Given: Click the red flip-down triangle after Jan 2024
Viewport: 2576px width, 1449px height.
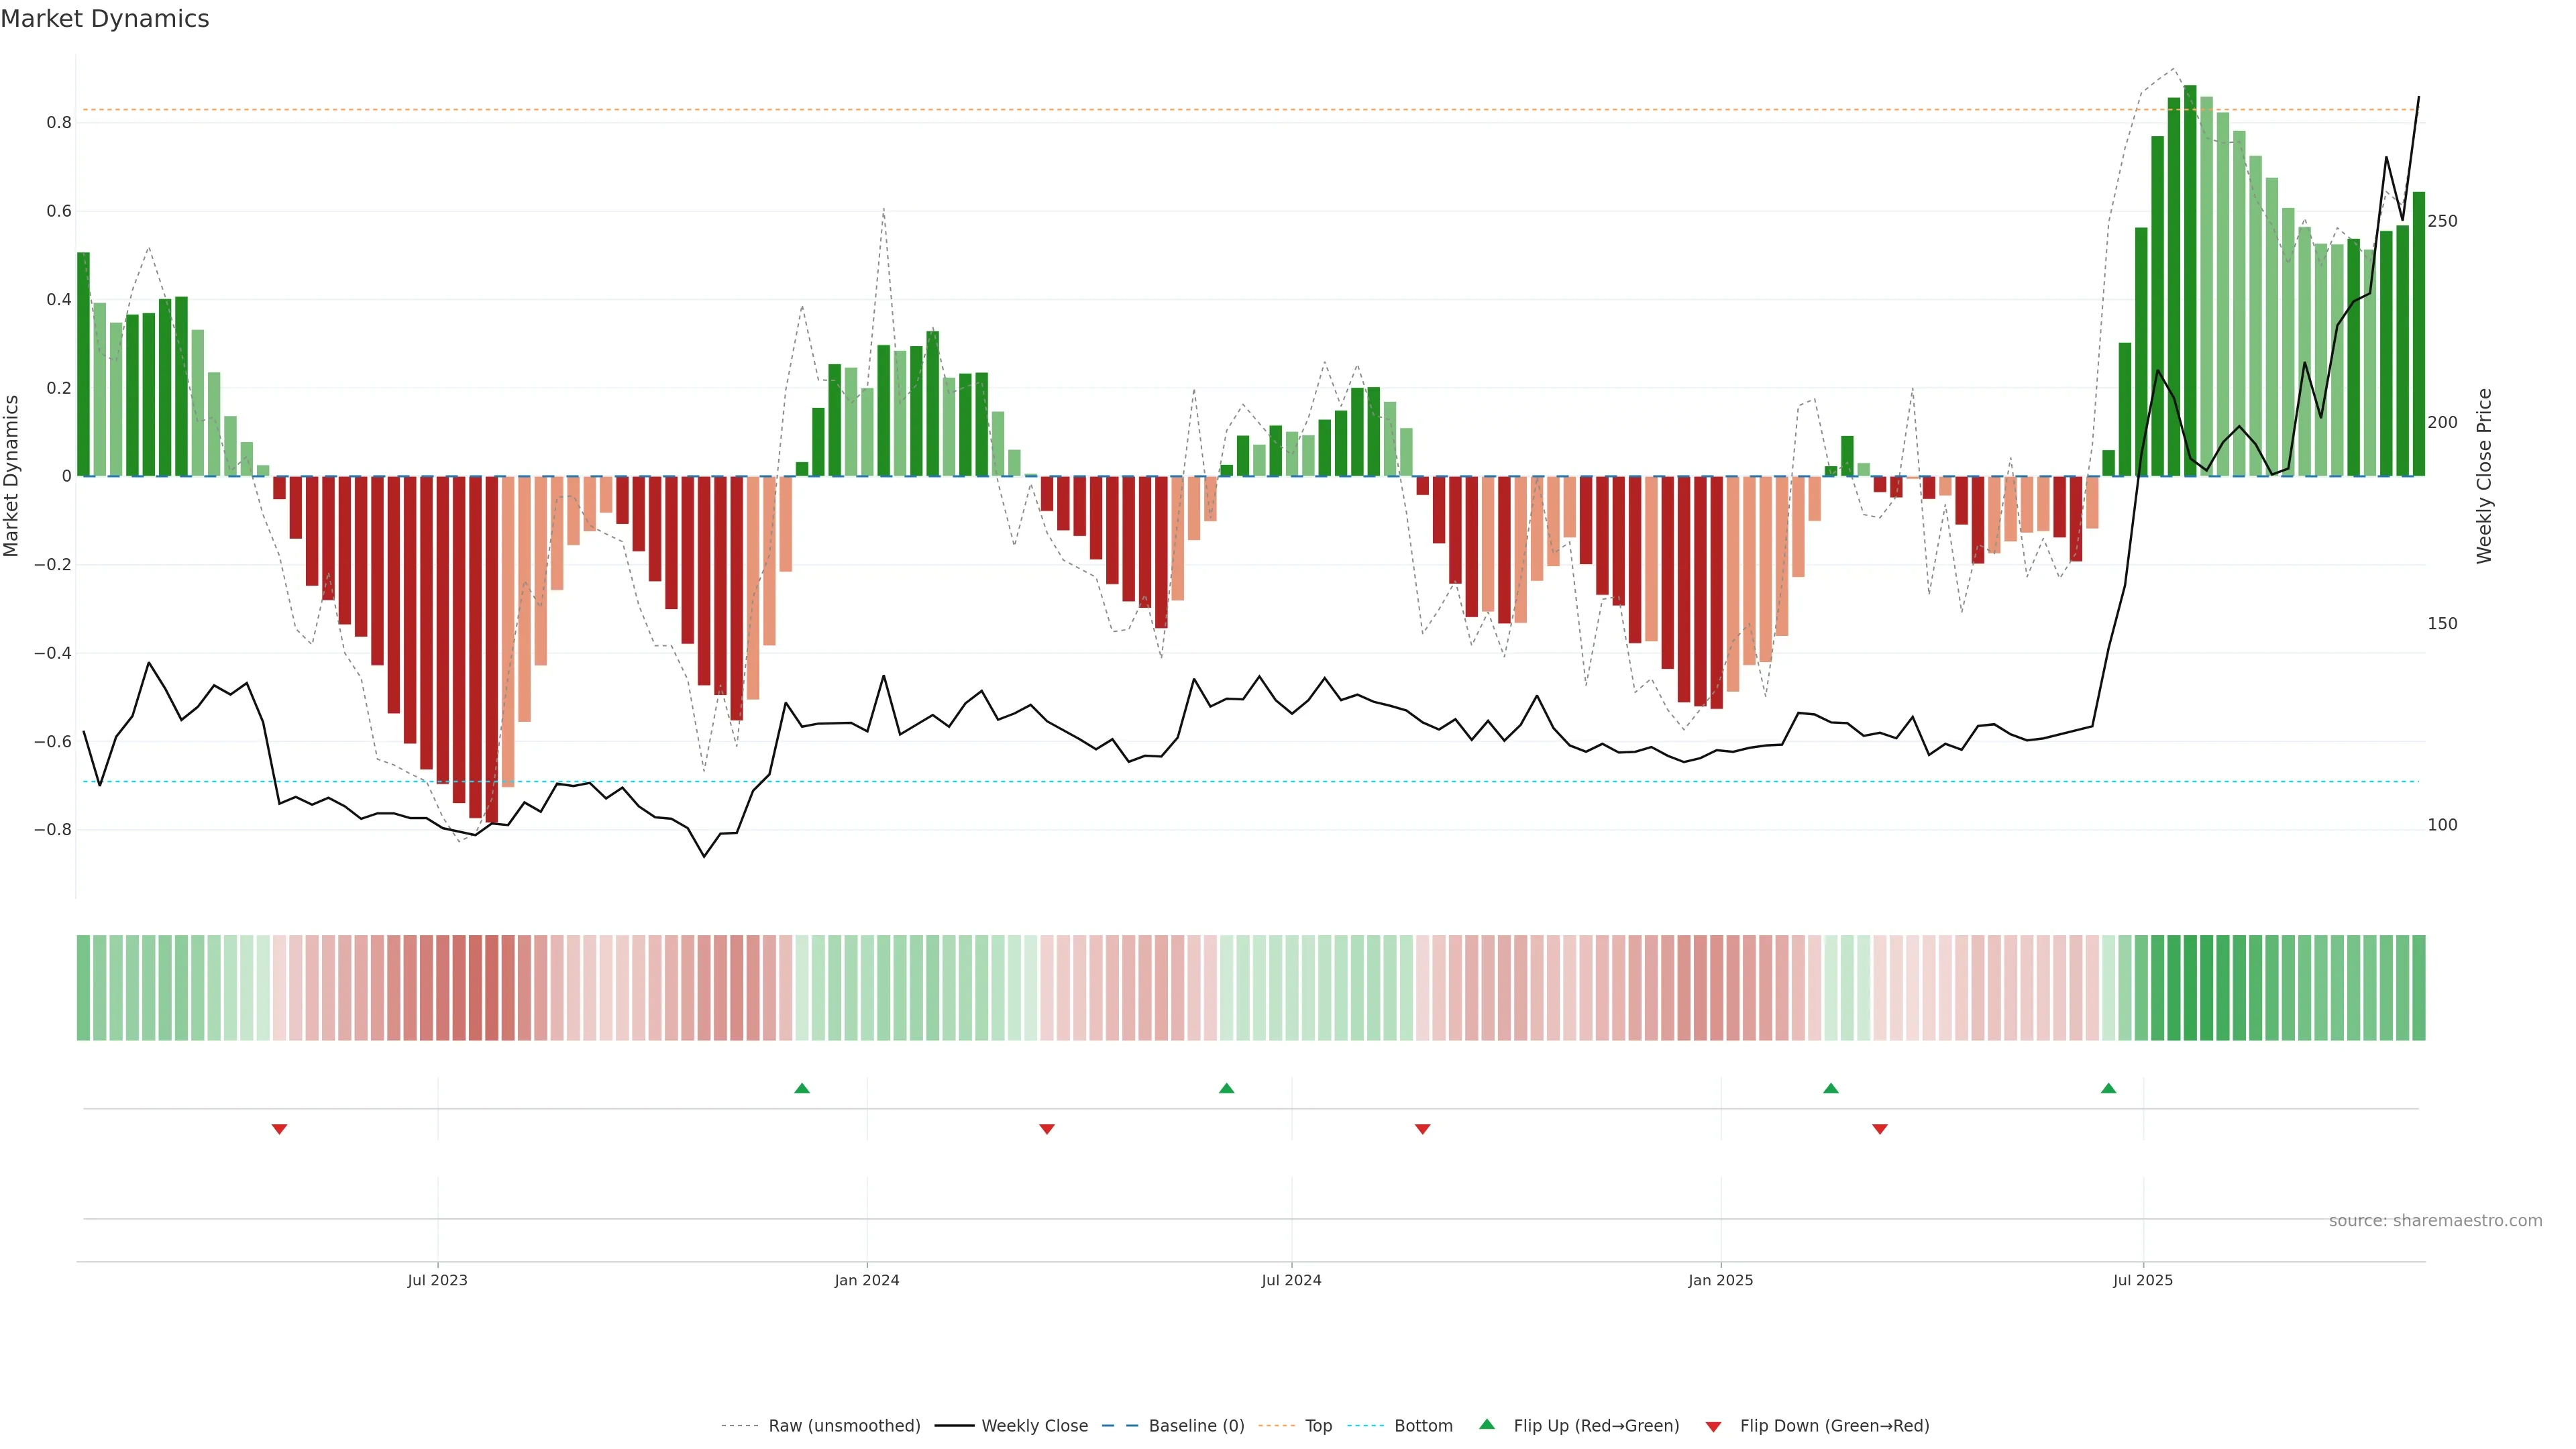Looking at the screenshot, I should [1046, 1129].
